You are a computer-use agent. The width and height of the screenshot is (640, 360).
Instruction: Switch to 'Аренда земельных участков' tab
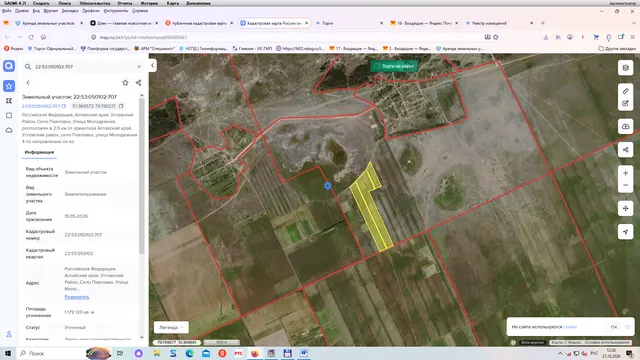(x=49, y=23)
